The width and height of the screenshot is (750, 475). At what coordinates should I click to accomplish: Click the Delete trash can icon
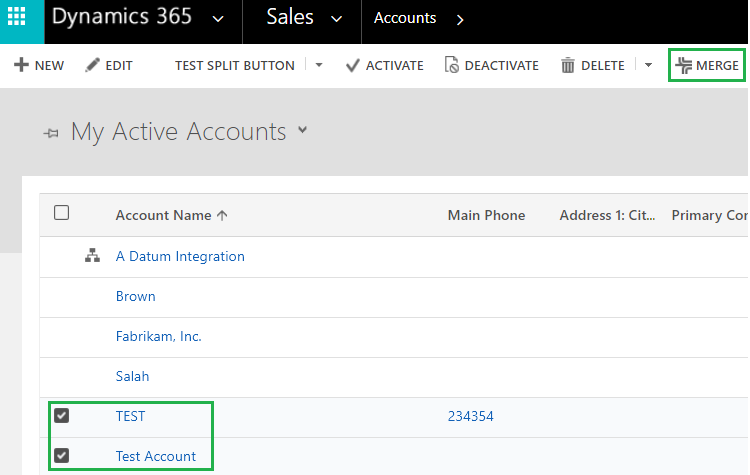568,65
